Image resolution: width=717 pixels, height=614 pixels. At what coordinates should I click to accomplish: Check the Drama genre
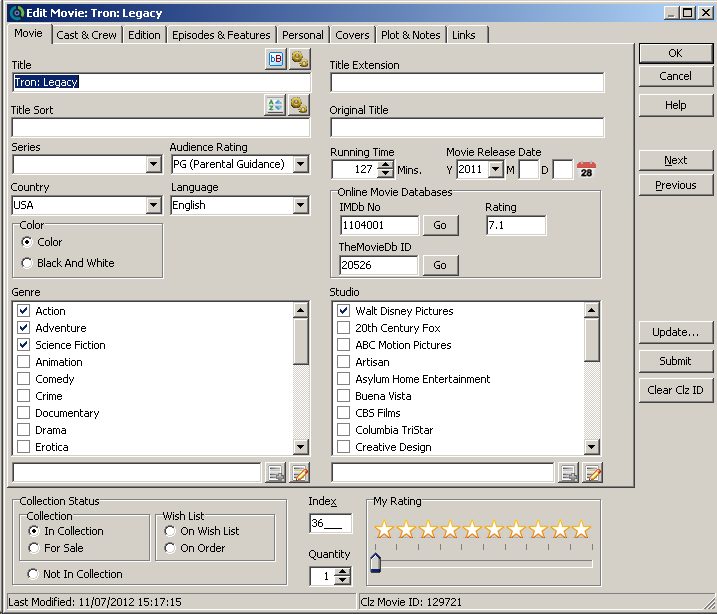tap(23, 430)
